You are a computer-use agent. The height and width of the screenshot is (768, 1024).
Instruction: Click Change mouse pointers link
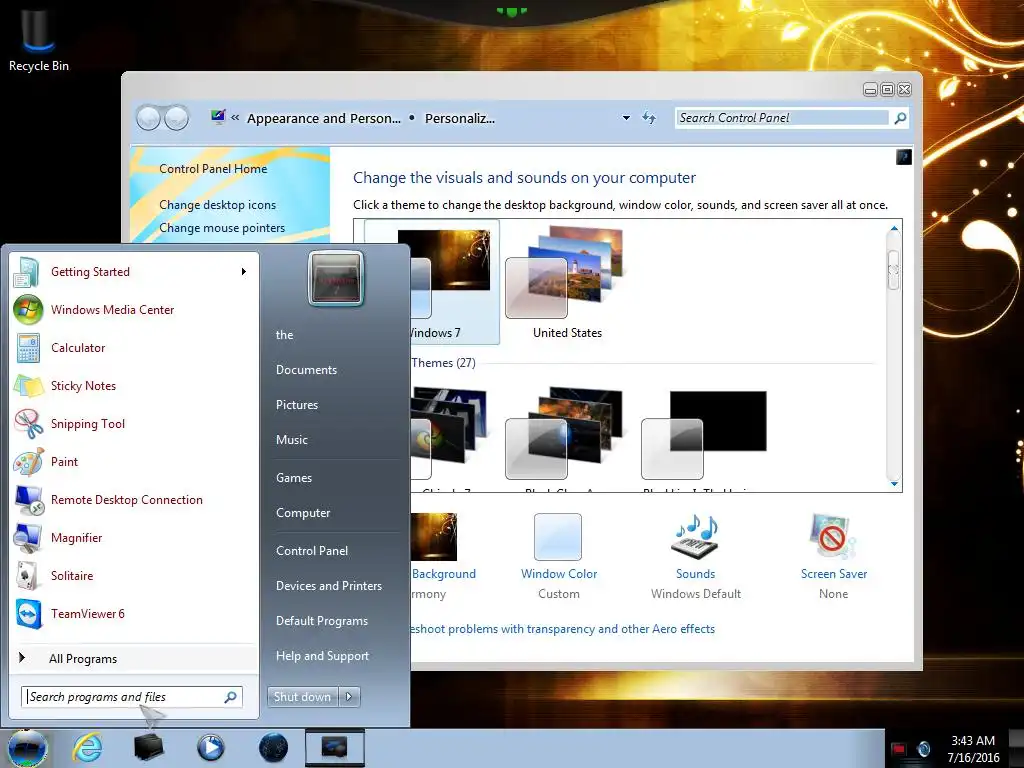[222, 228]
